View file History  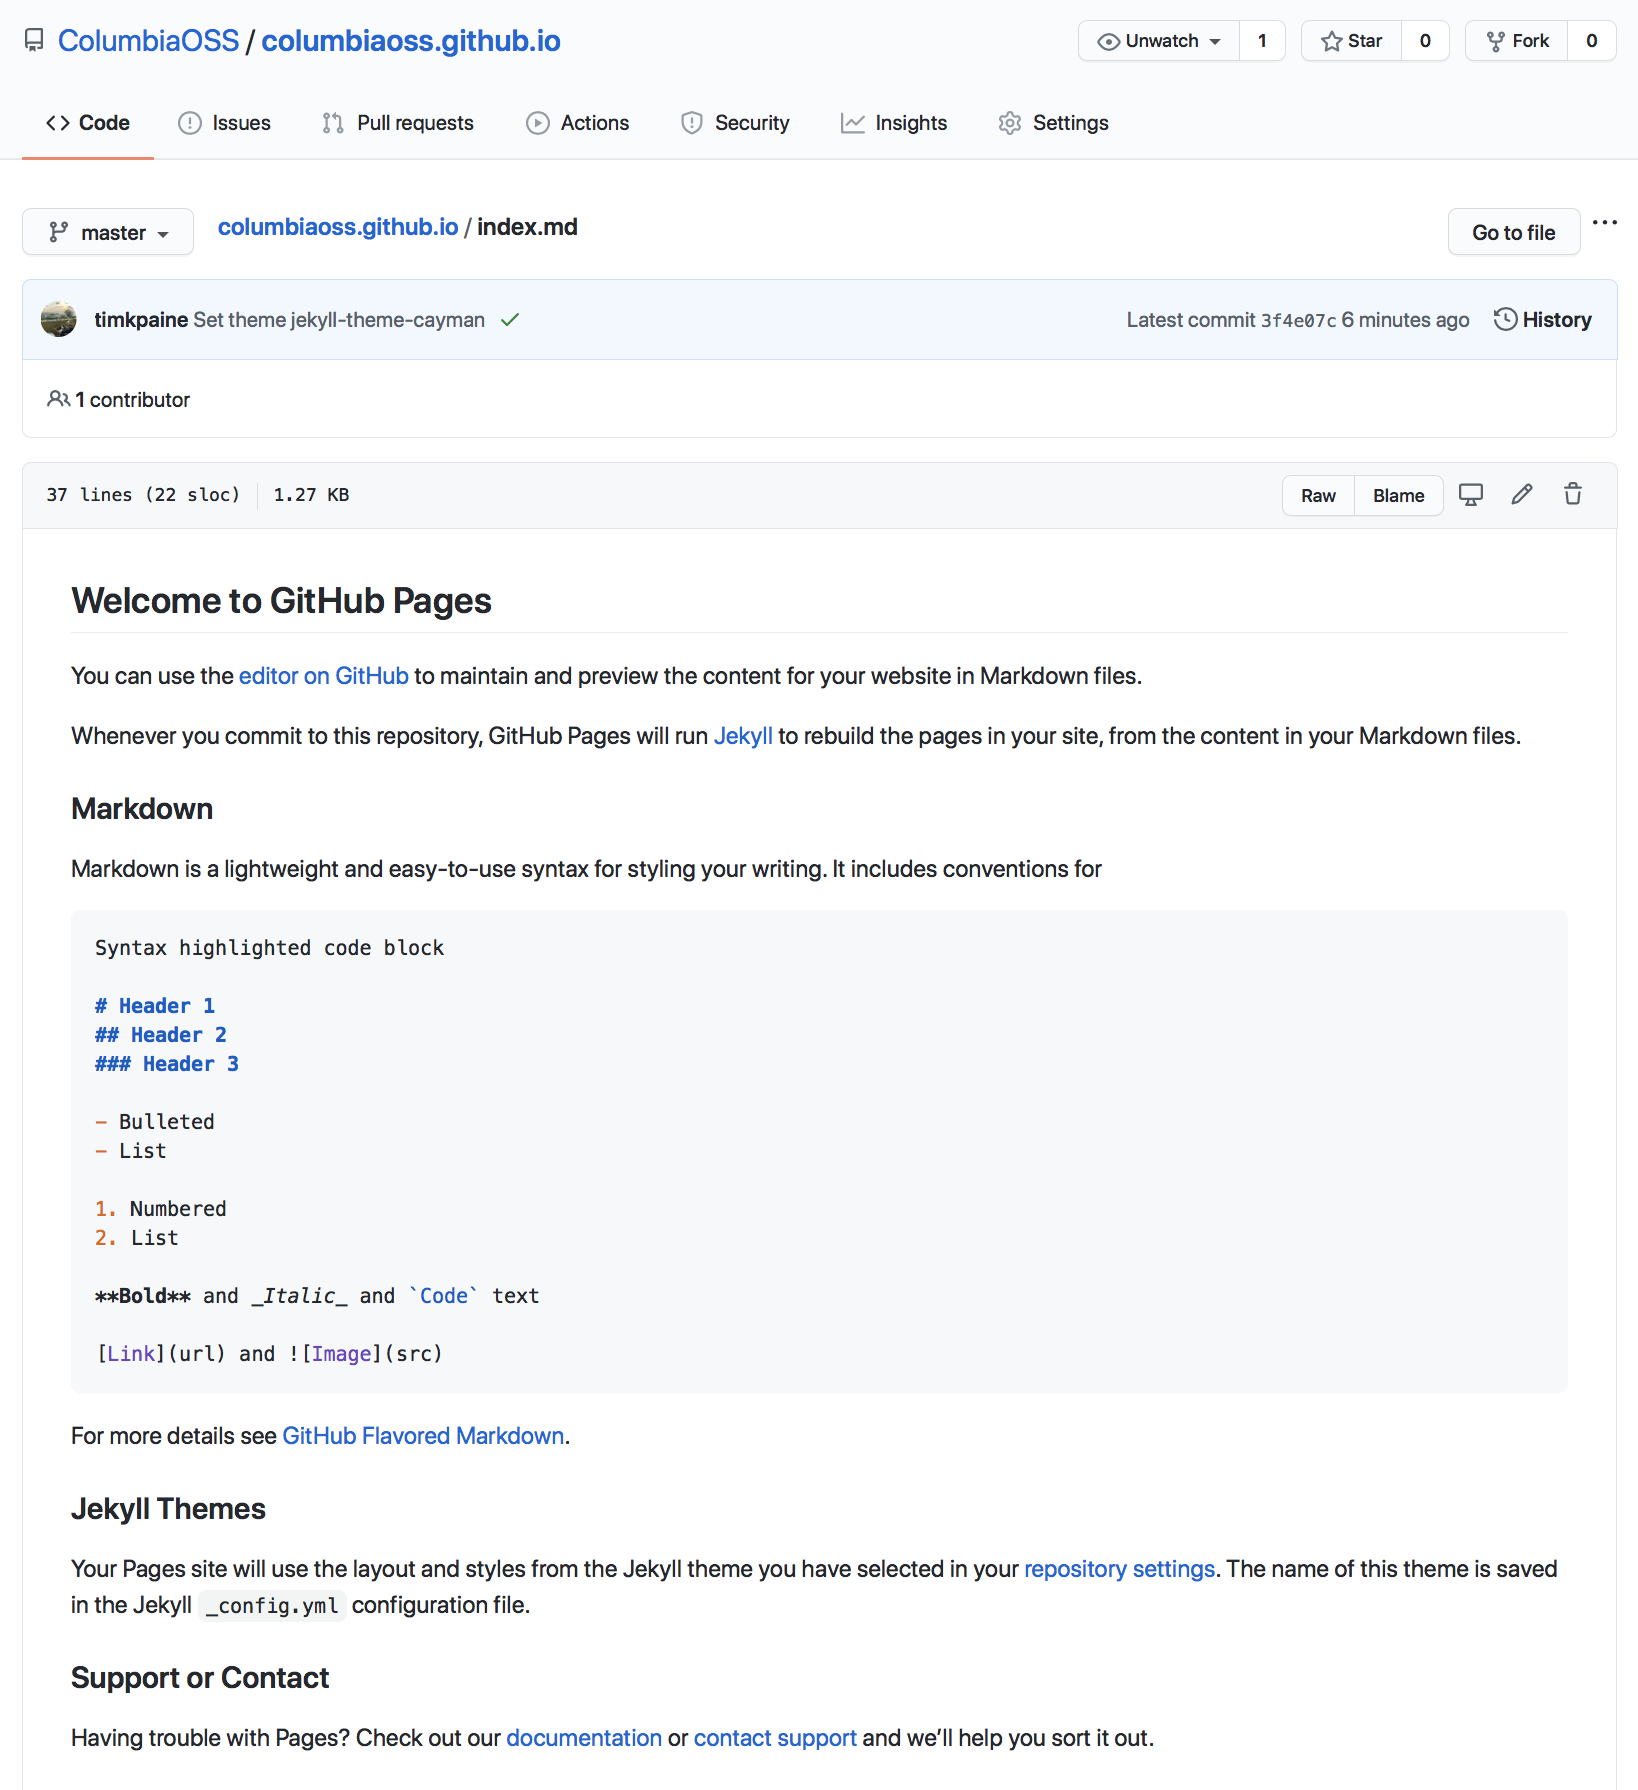coord(1543,320)
